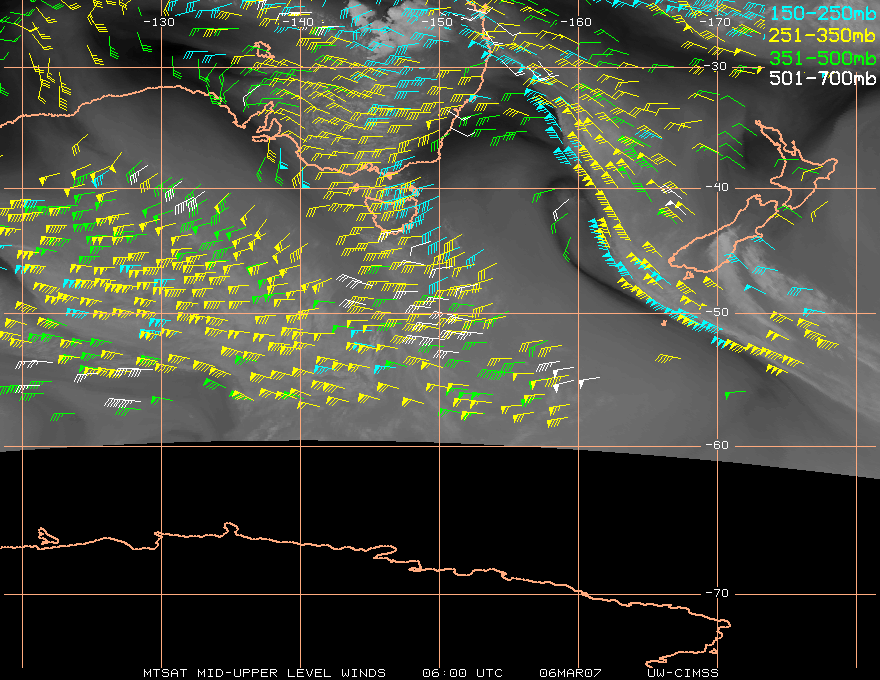Click the -160 longitude label

(576, 22)
